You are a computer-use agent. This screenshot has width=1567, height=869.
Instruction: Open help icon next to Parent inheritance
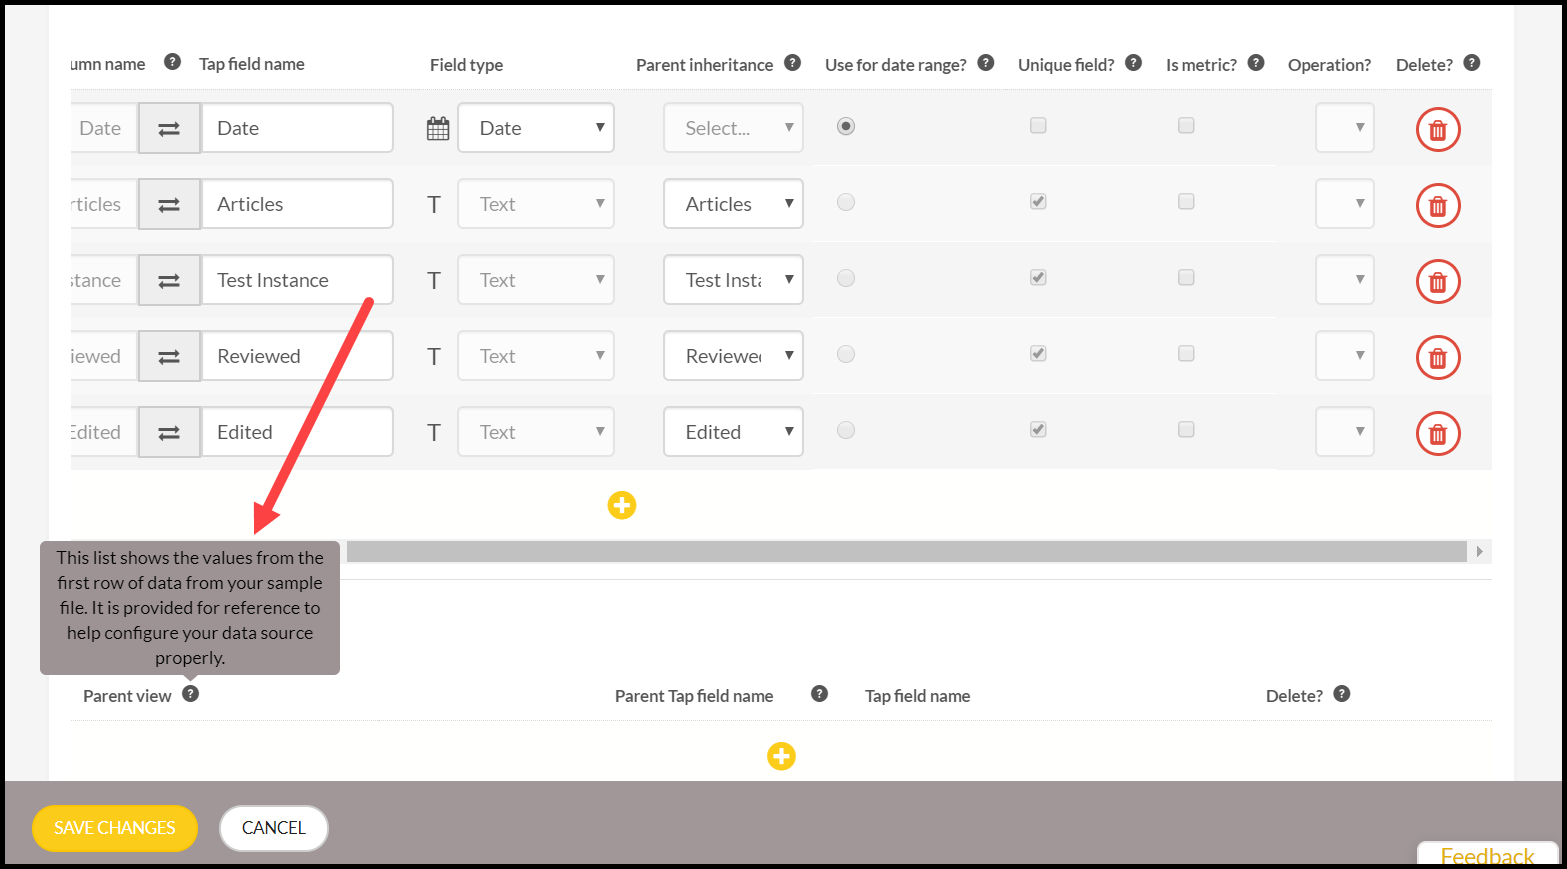792,62
